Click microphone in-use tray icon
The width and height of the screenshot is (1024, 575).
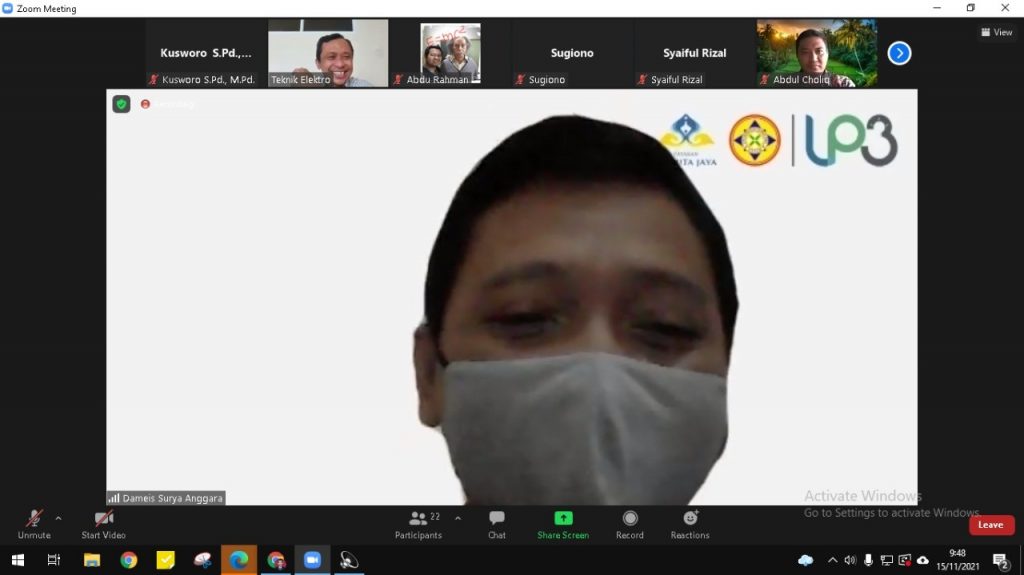pos(868,560)
